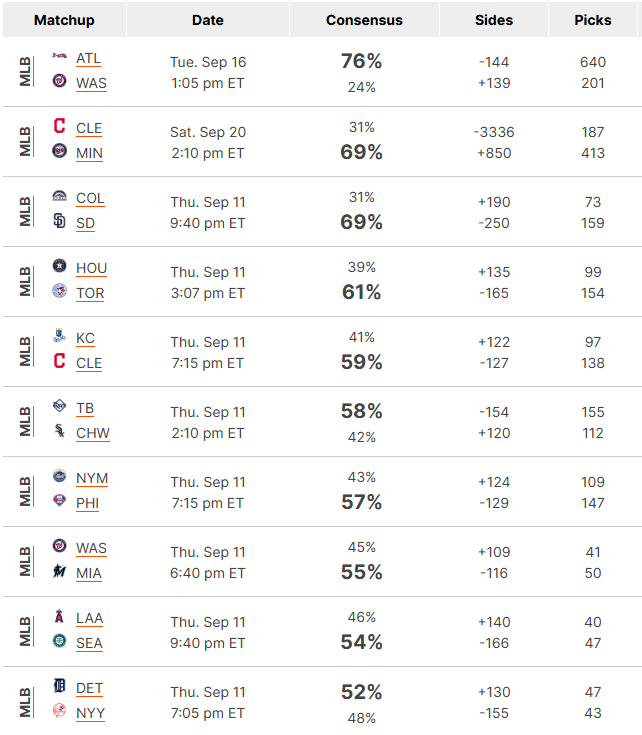
Task: Click the Atlanta Braves team logo
Action: point(59,56)
